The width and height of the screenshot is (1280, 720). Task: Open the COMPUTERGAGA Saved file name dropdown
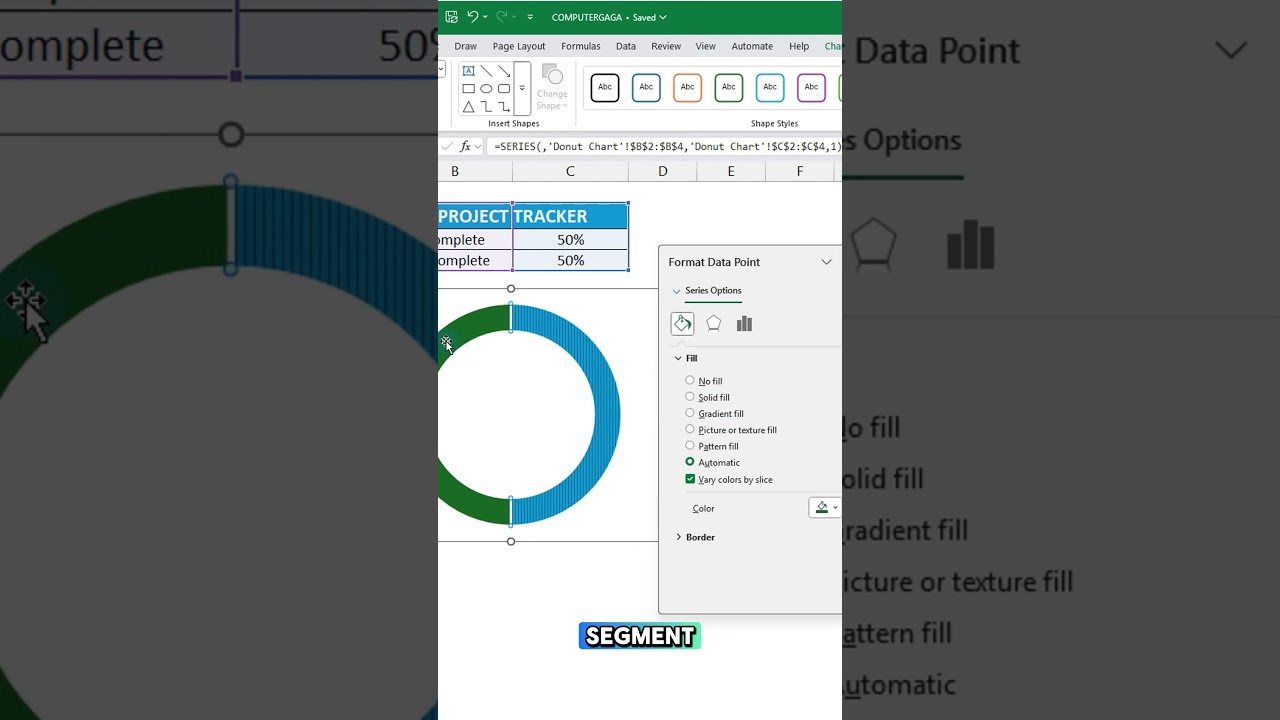tap(609, 17)
